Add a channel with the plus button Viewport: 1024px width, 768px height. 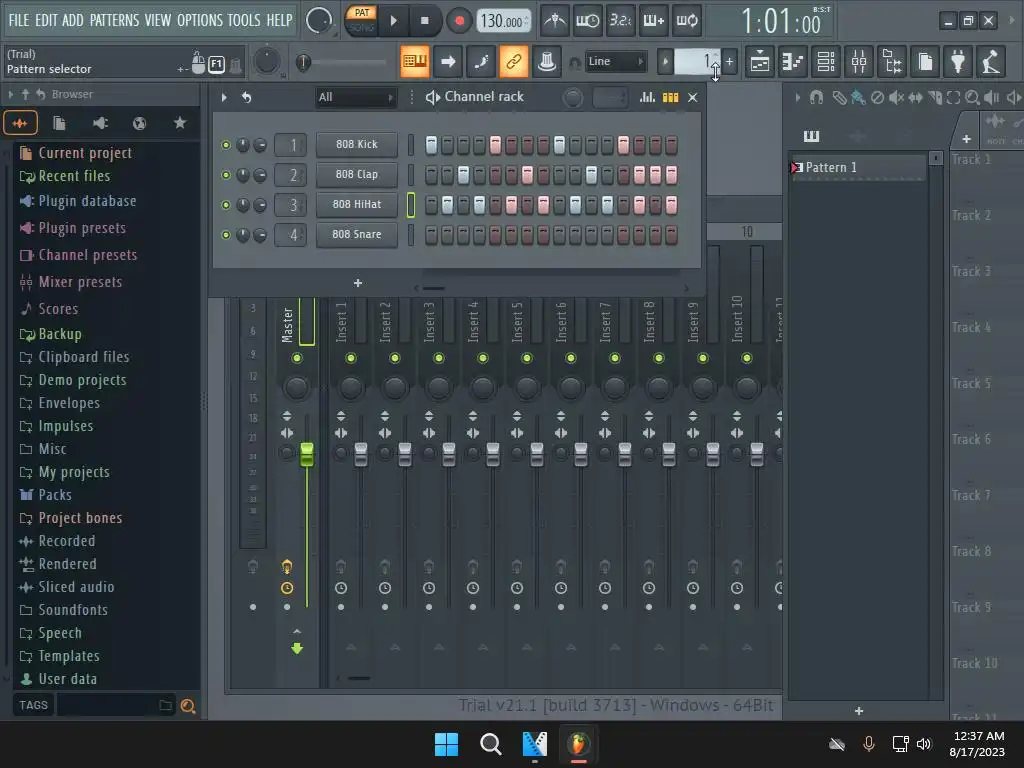(358, 283)
